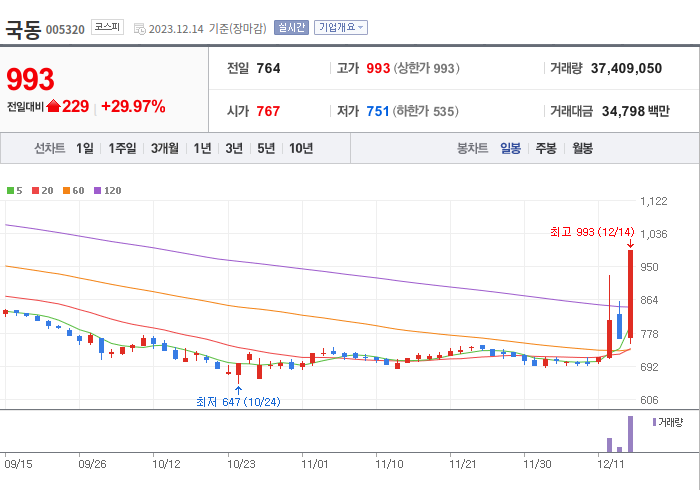Select the 3년 line chart tab

(x=234, y=148)
